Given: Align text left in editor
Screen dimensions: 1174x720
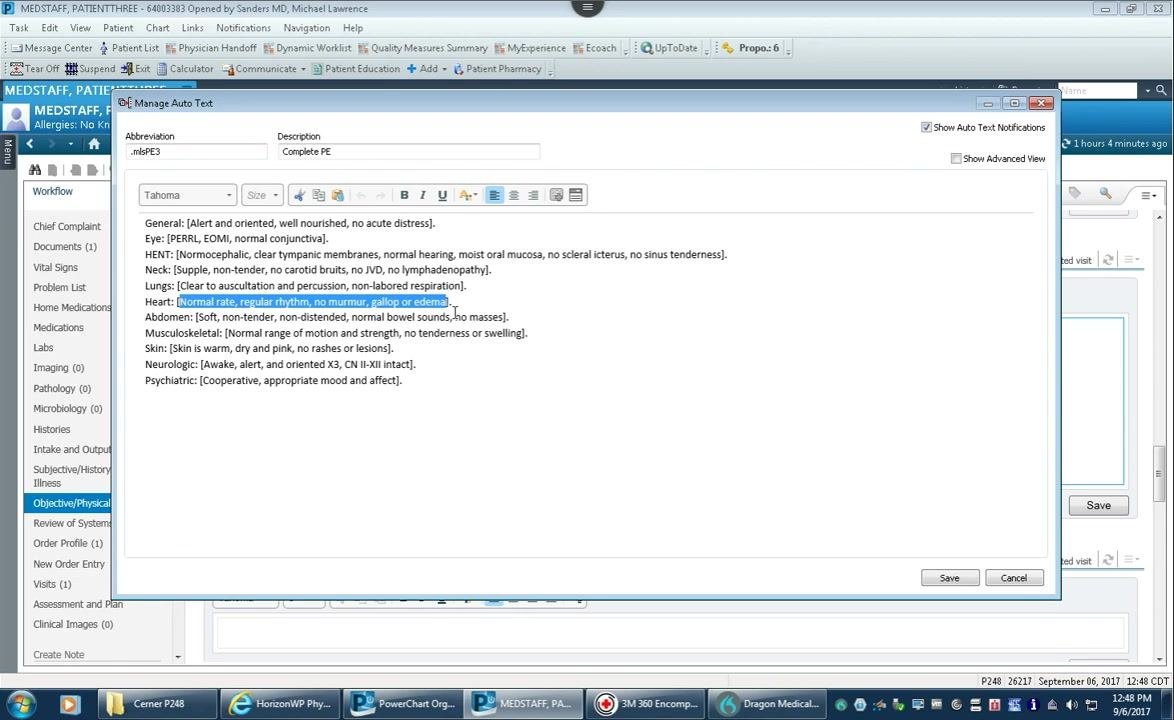Looking at the screenshot, I should (x=494, y=195).
